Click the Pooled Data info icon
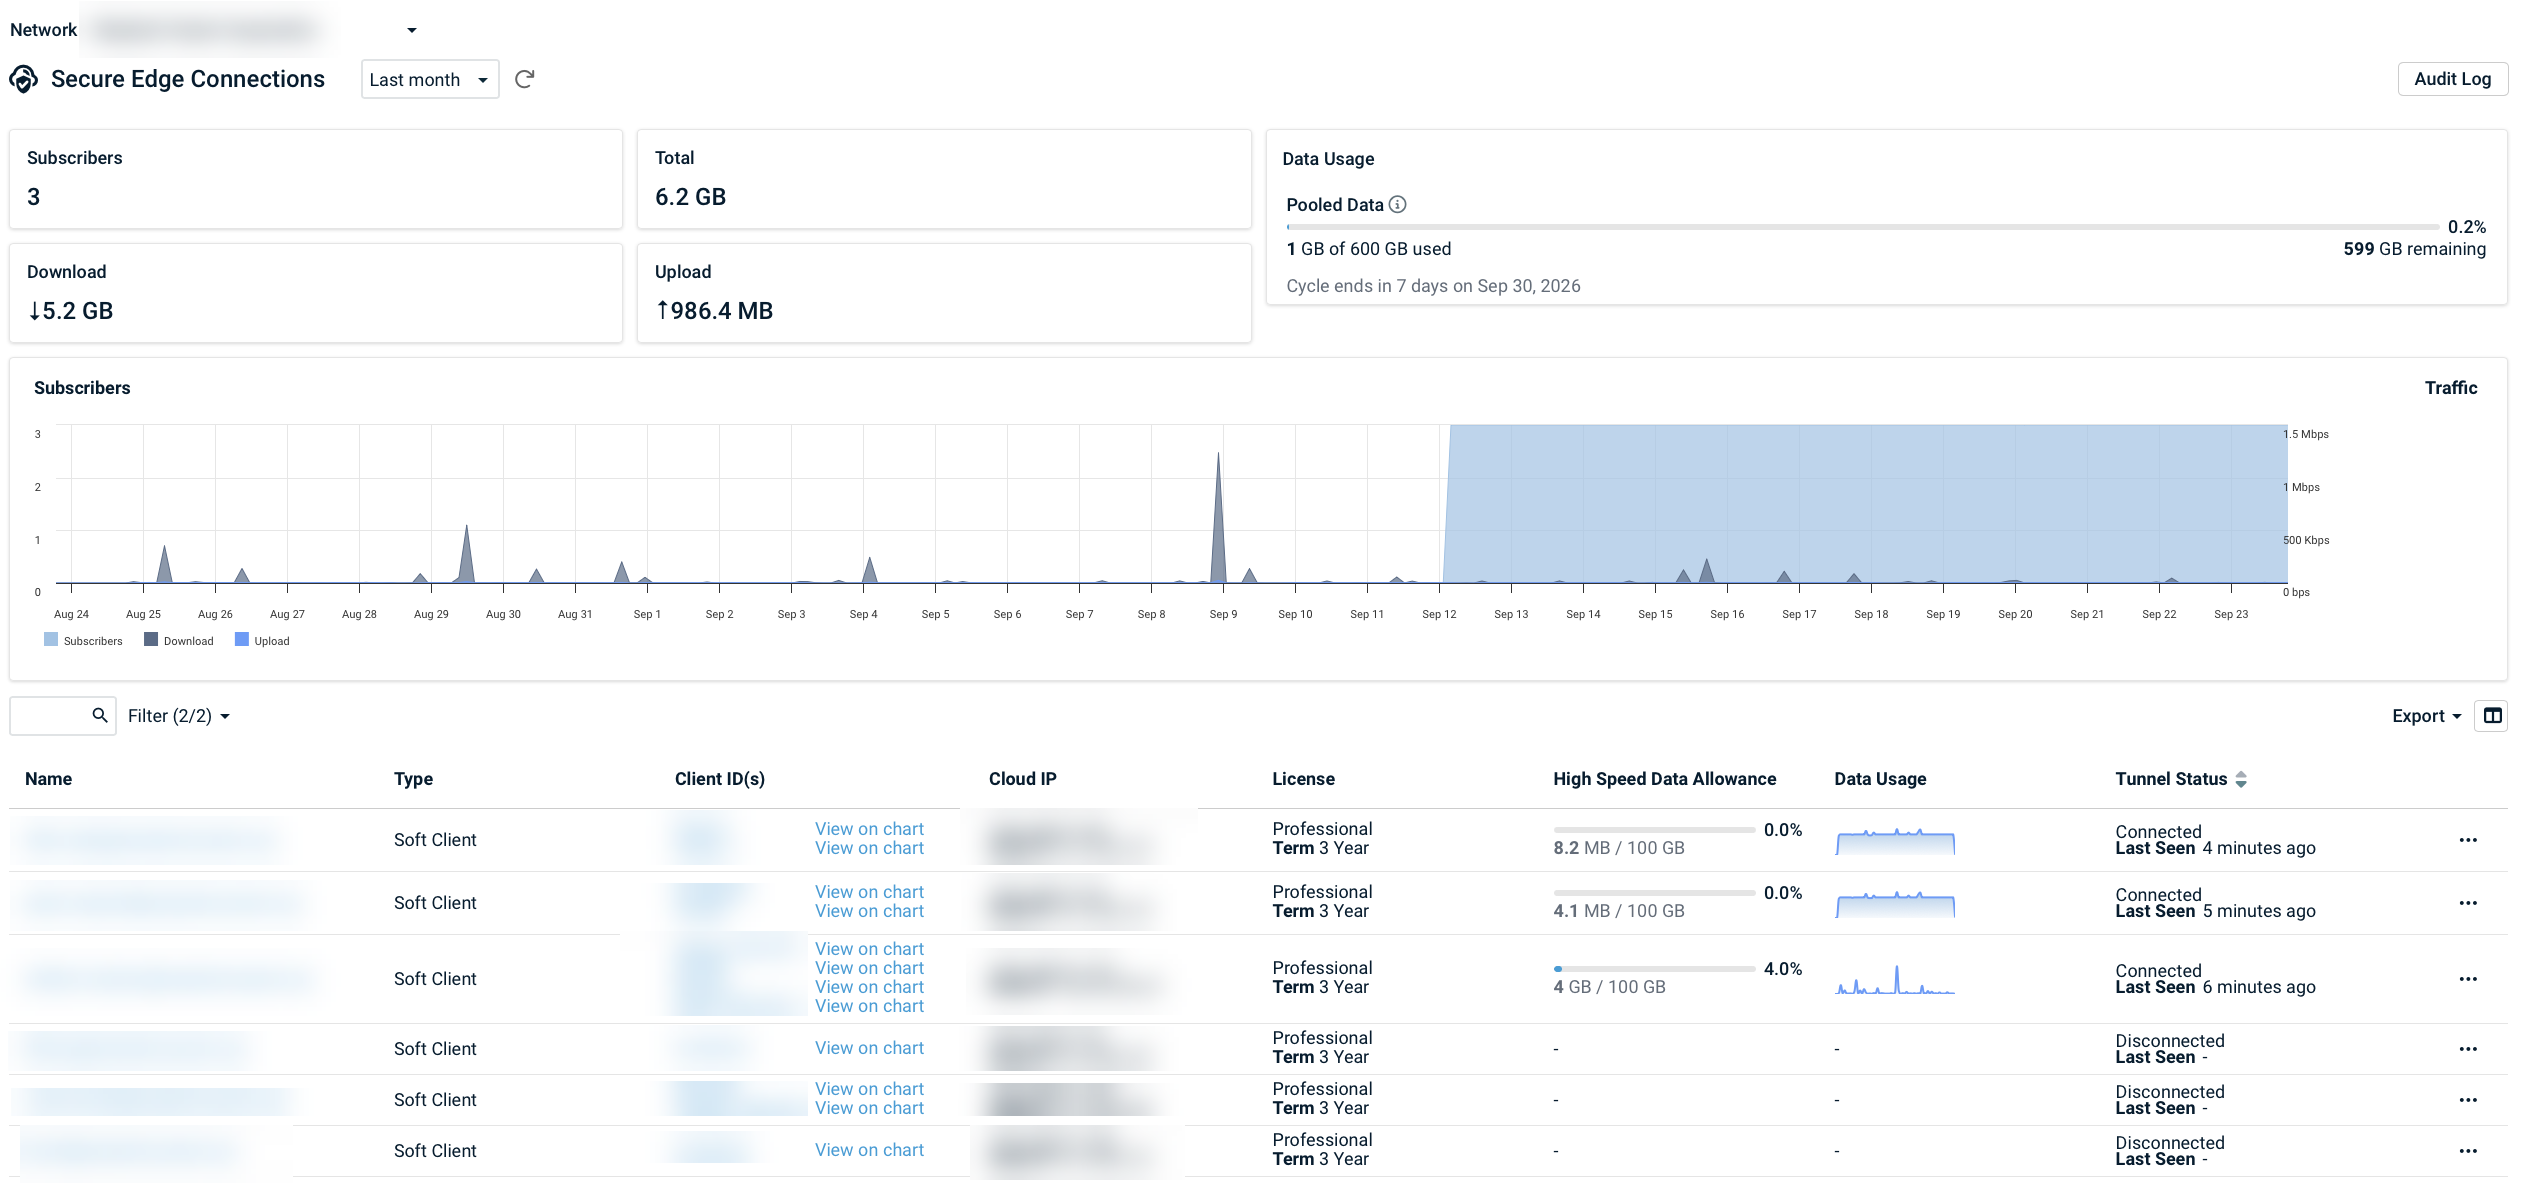Image resolution: width=2530 pixels, height=1196 pixels. [x=1398, y=205]
